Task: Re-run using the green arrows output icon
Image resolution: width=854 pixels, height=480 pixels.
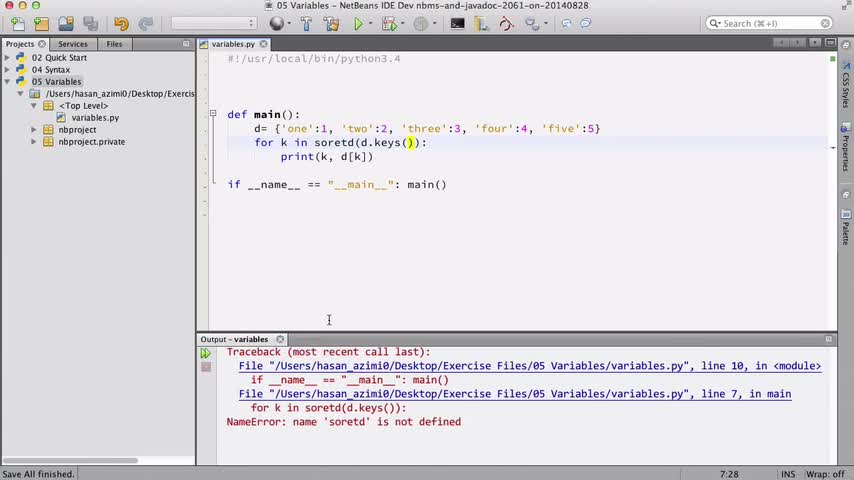Action: point(205,353)
